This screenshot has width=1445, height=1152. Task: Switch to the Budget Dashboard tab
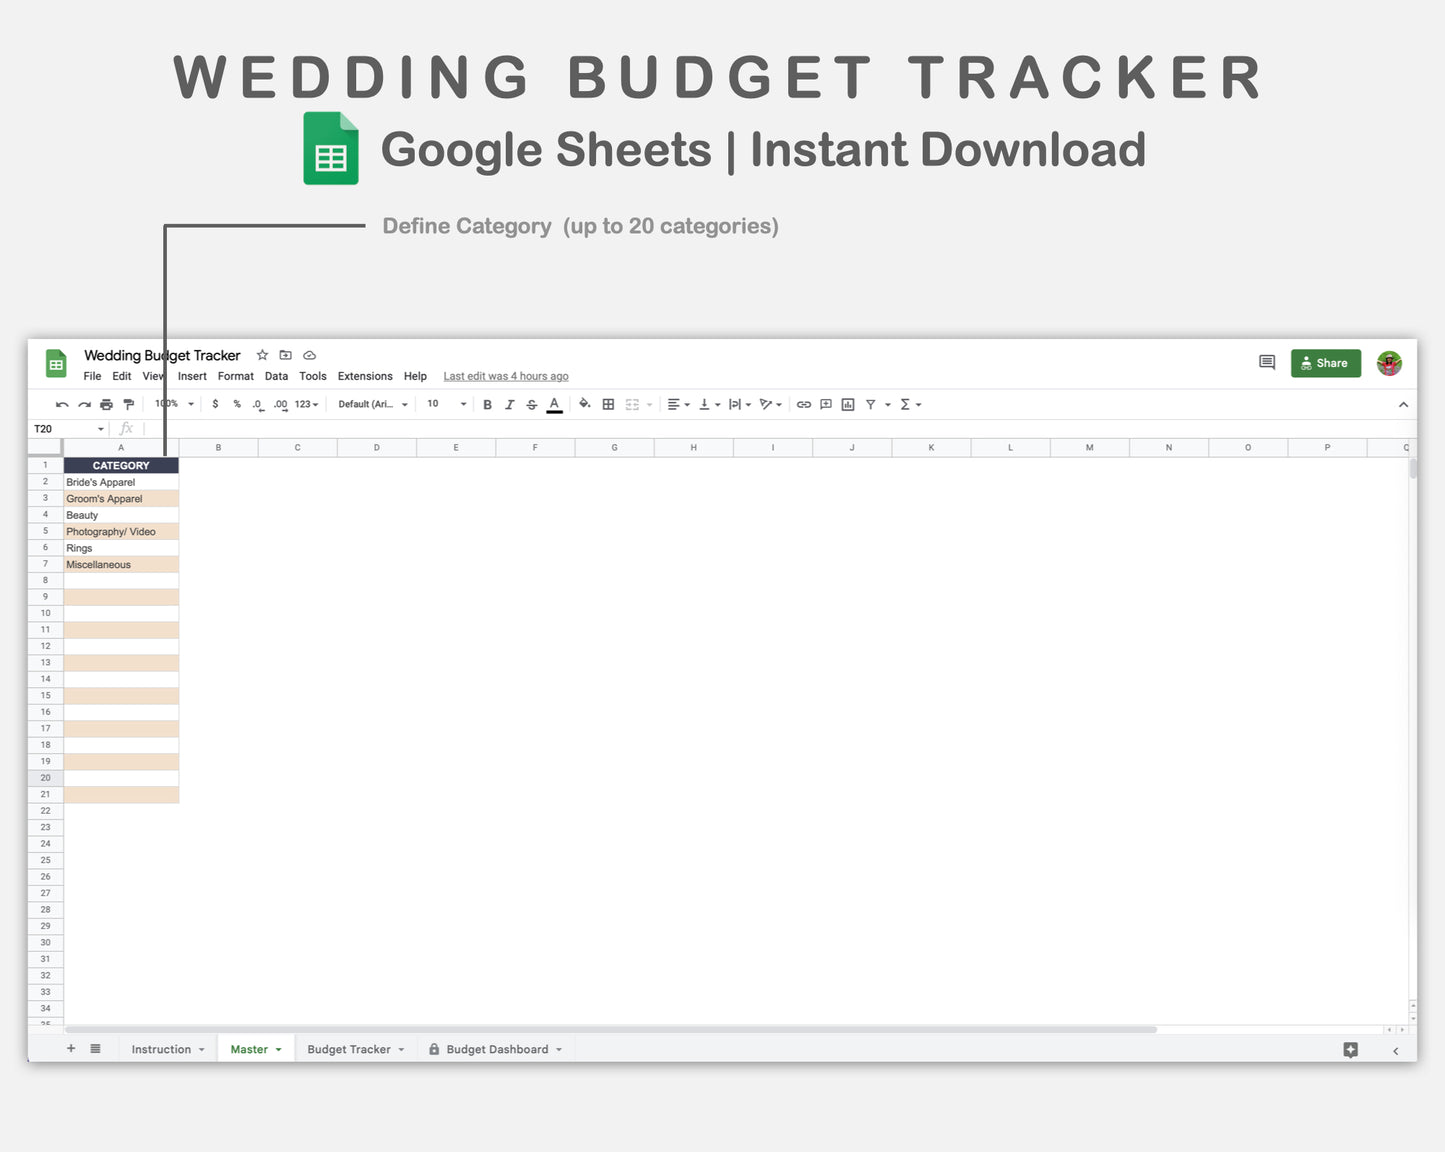click(497, 1049)
